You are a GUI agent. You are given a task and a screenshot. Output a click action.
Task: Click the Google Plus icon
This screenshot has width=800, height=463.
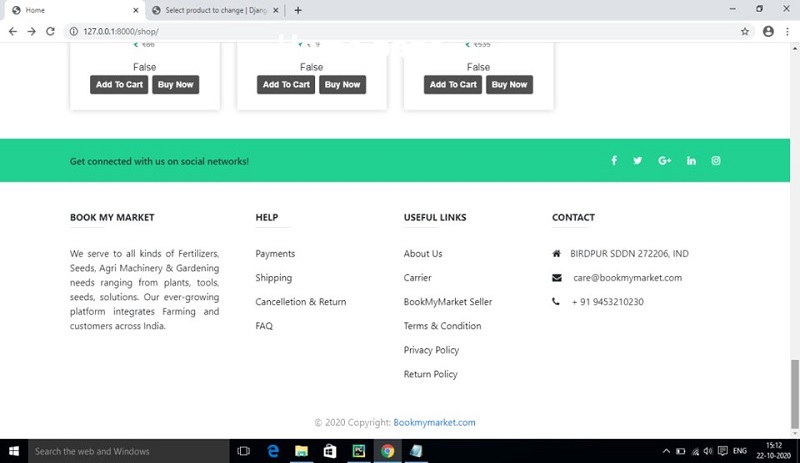[x=664, y=161]
